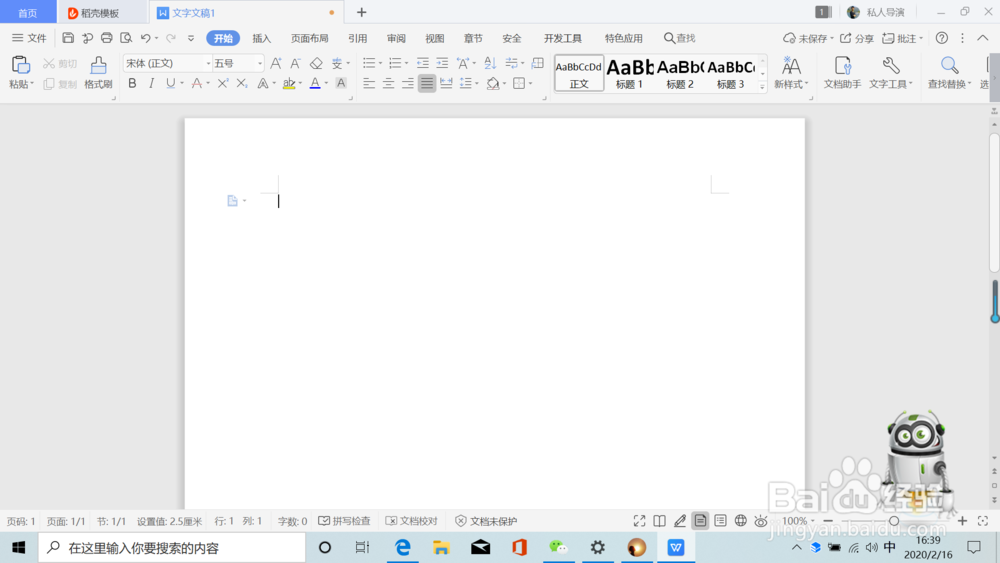This screenshot has width=1000, height=563.
Task: Click 未保存 cloud save button
Action: [808, 38]
